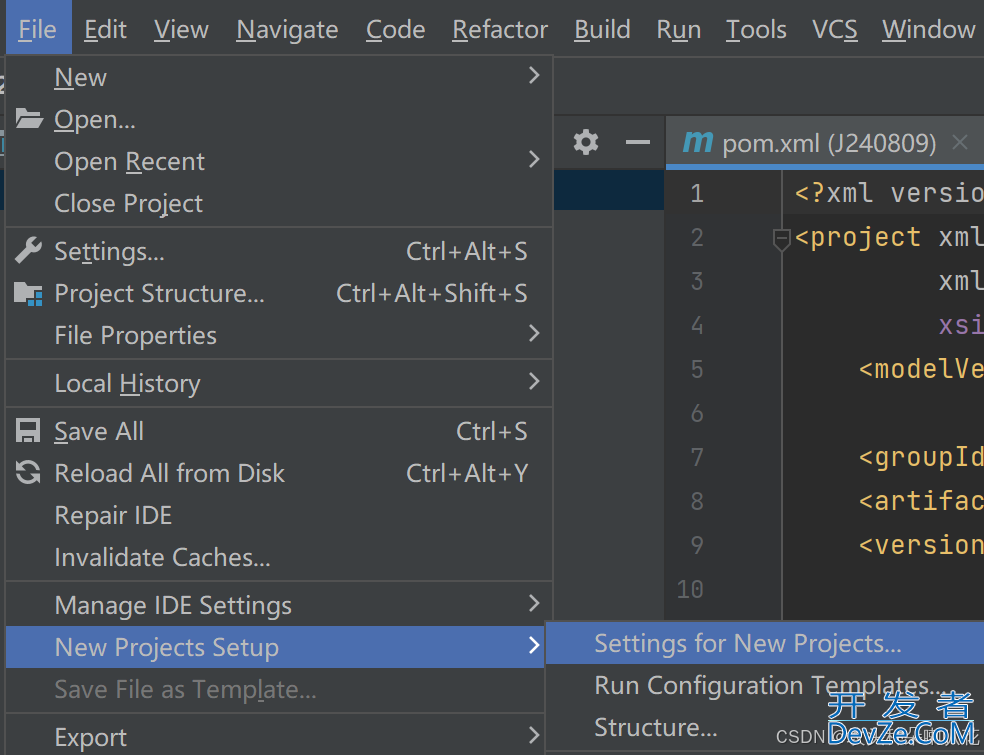
Task: Click the hide tool window minus icon
Action: click(x=638, y=142)
